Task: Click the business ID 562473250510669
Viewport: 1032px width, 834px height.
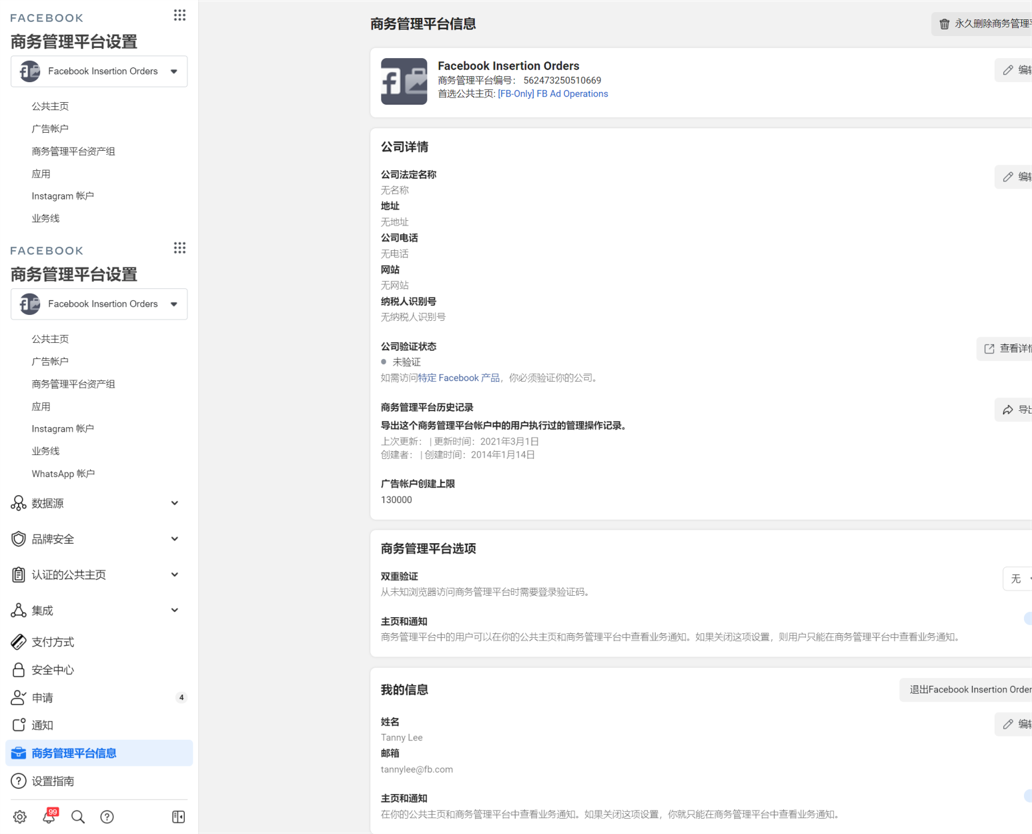Action: [562, 80]
